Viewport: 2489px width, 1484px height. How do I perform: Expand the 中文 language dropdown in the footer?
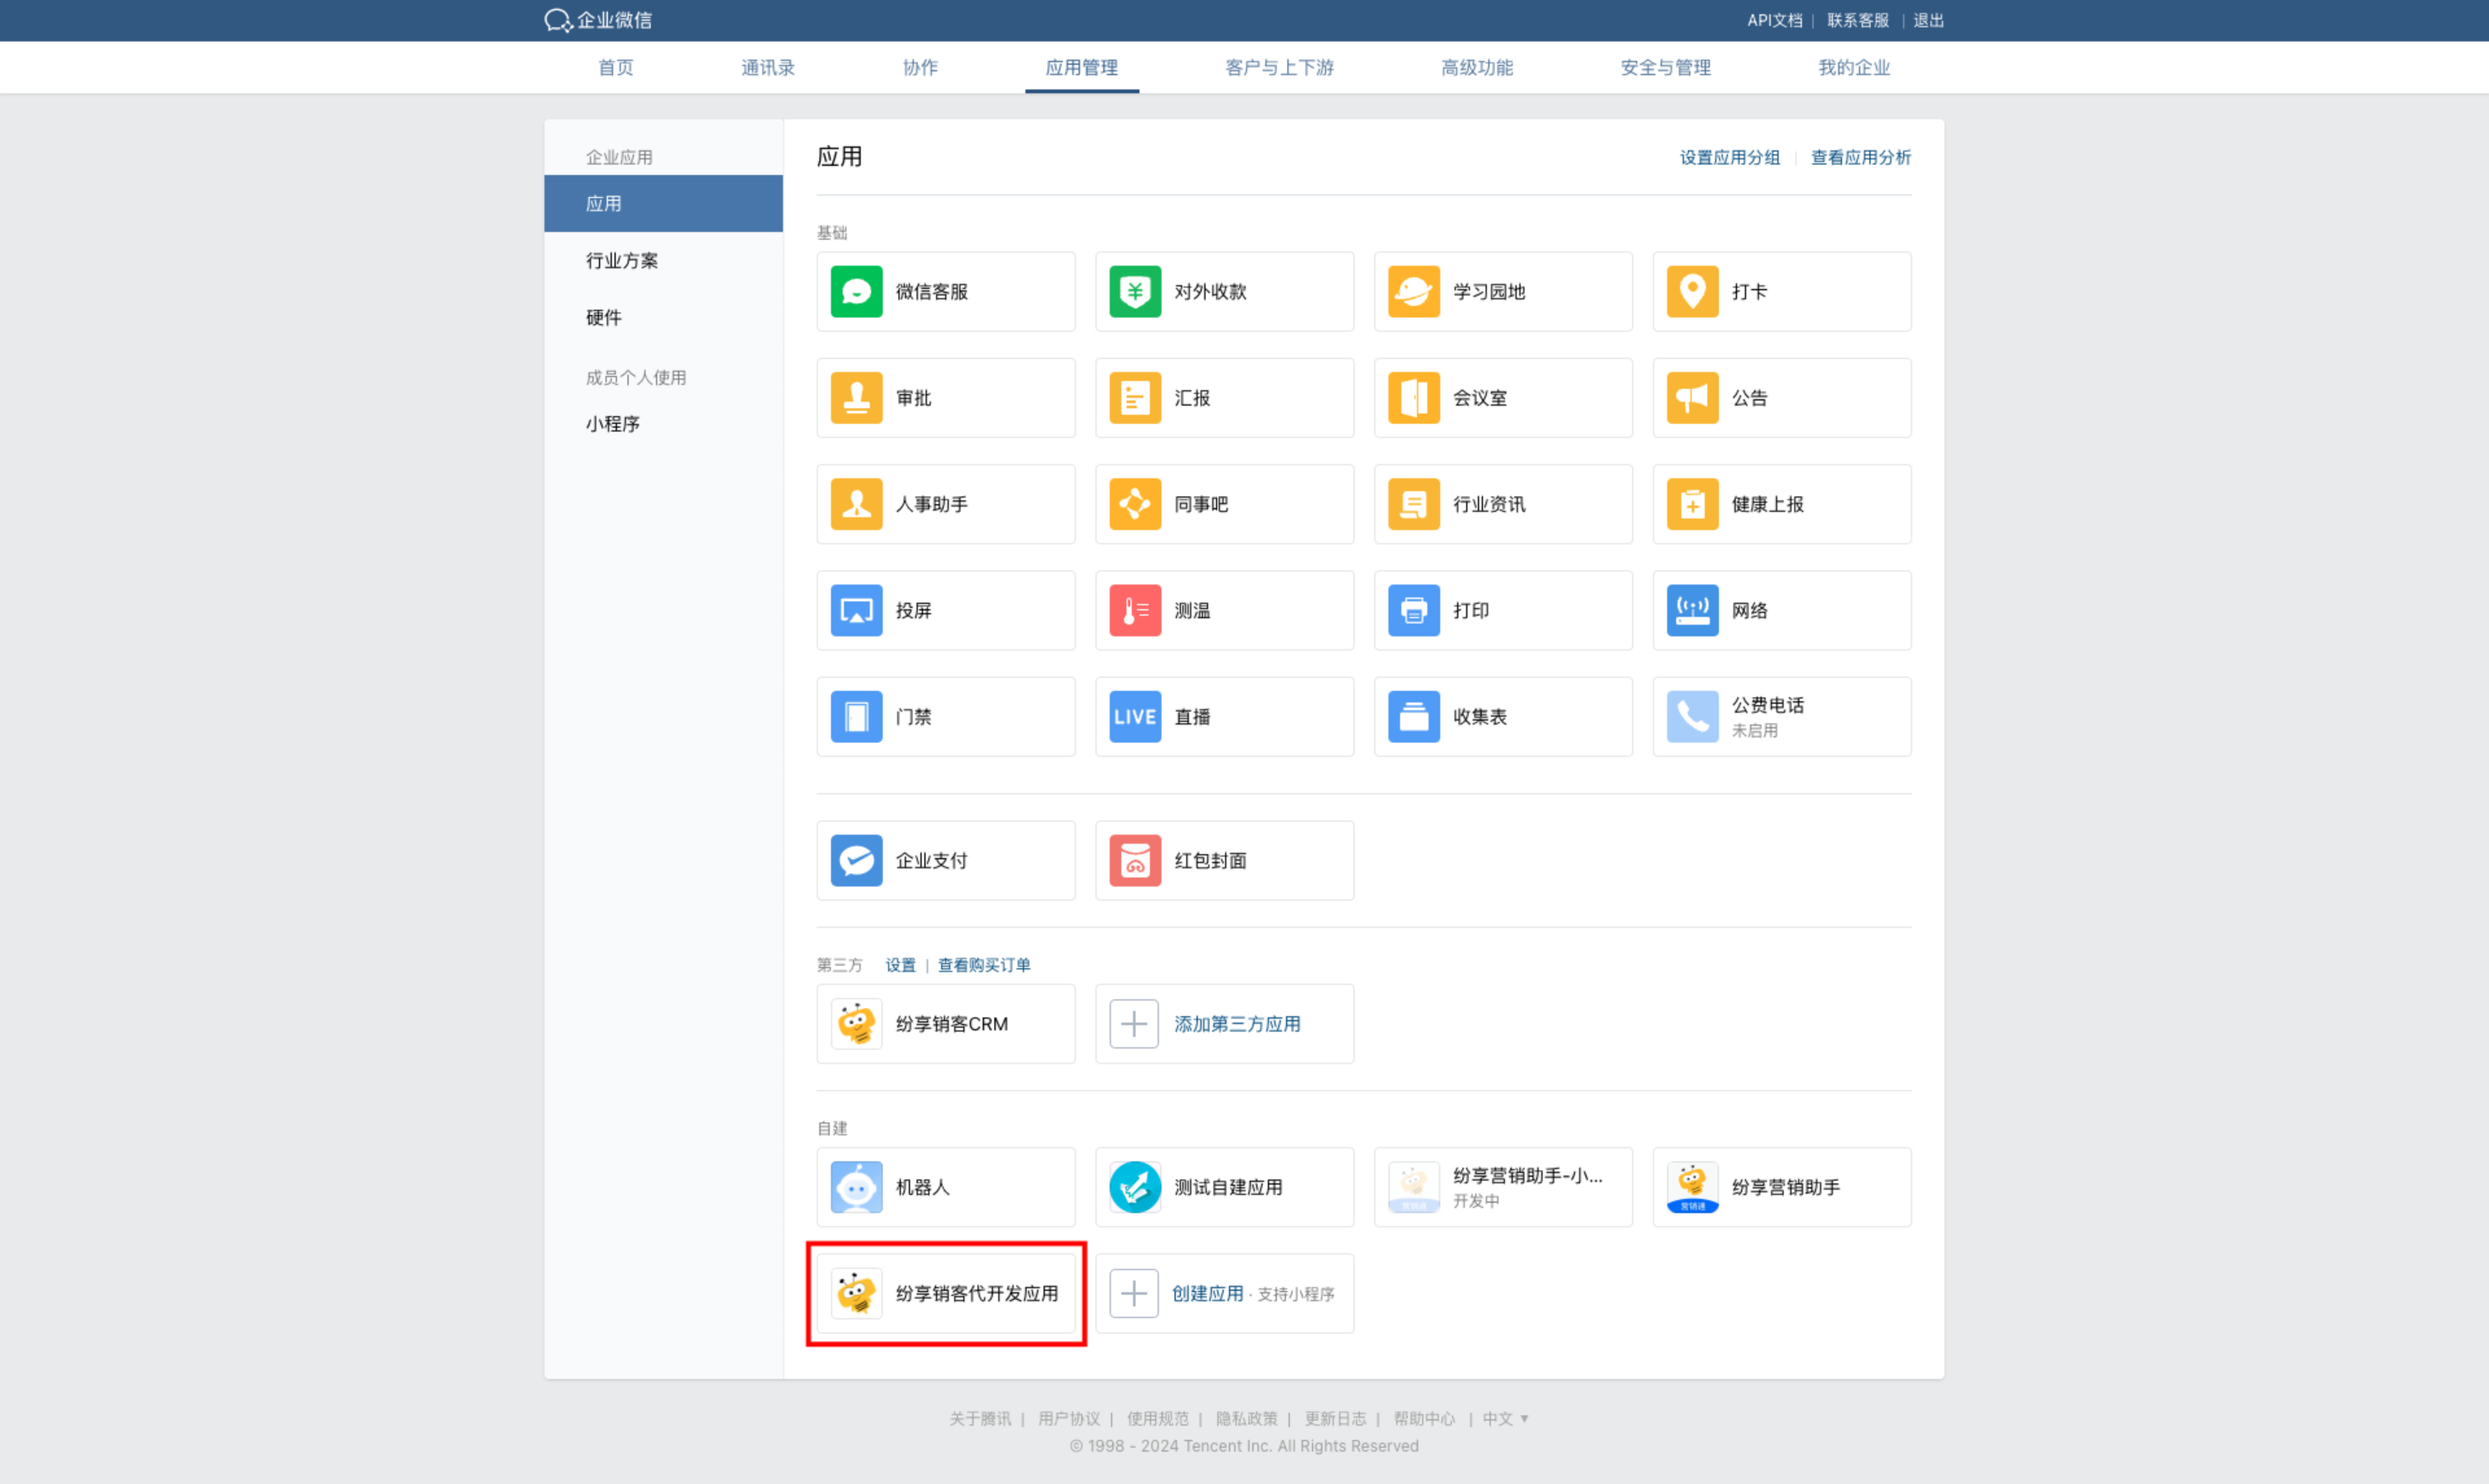pyautogui.click(x=1505, y=1419)
